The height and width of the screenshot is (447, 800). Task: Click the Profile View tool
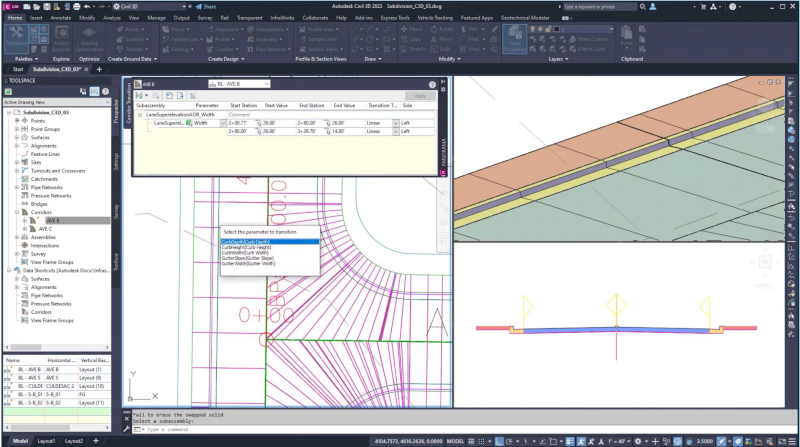321,29
